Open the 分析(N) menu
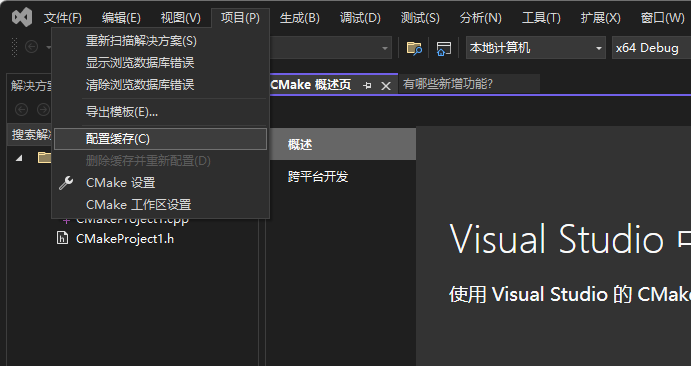 click(x=480, y=18)
